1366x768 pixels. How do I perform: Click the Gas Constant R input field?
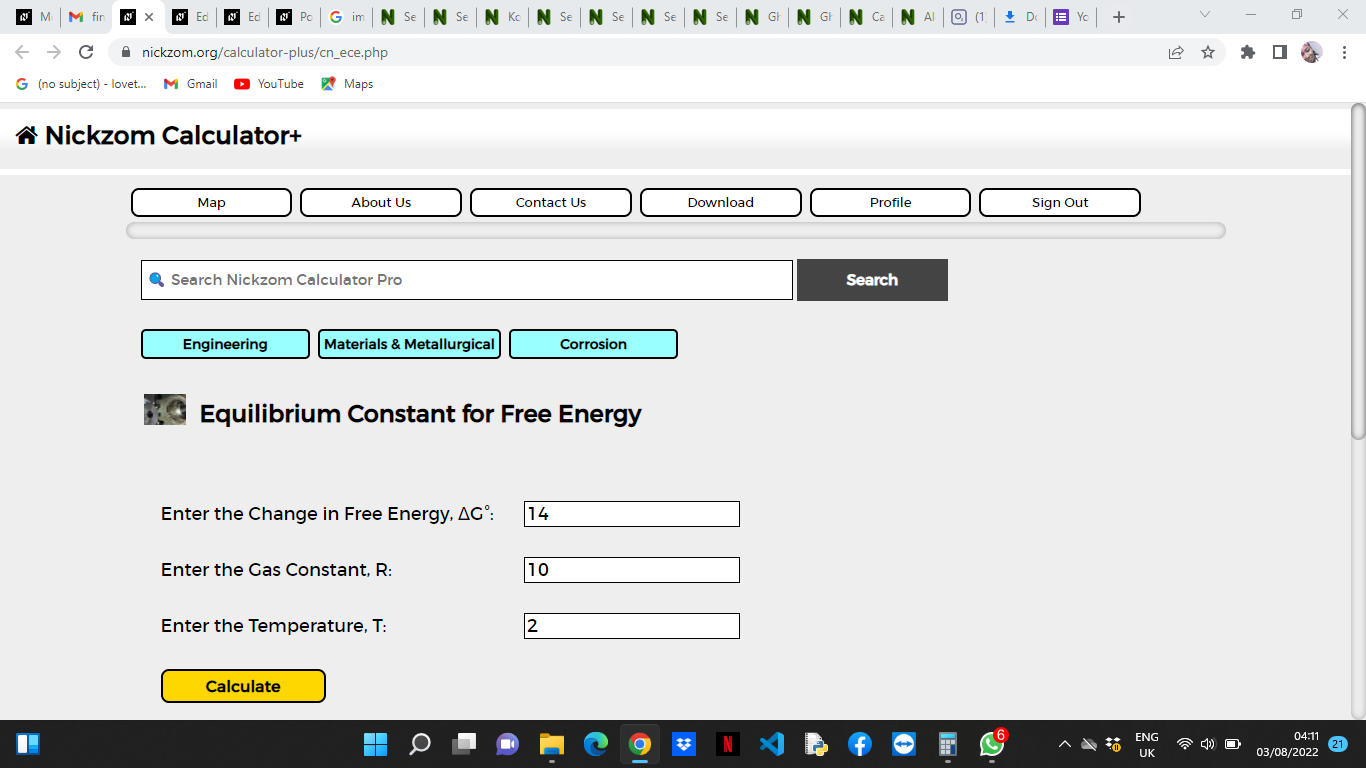tap(632, 570)
